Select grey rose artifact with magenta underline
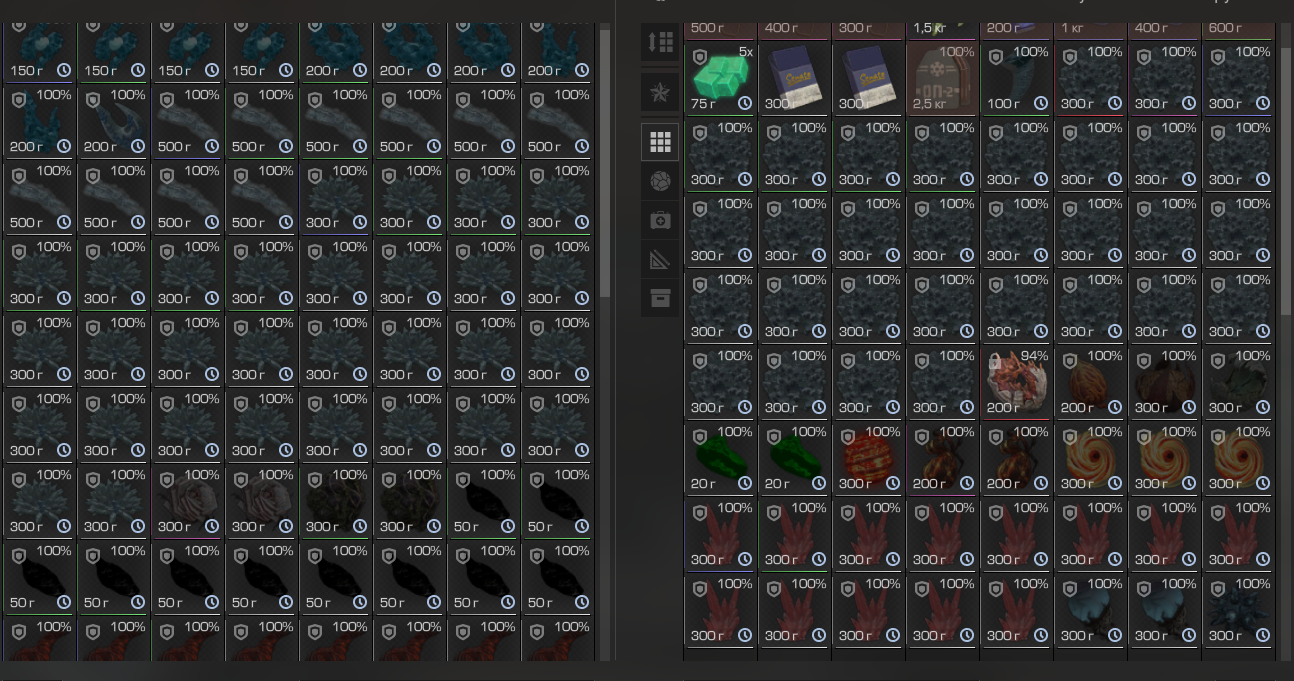Viewport: 1294px width, 681px height. tap(189, 501)
